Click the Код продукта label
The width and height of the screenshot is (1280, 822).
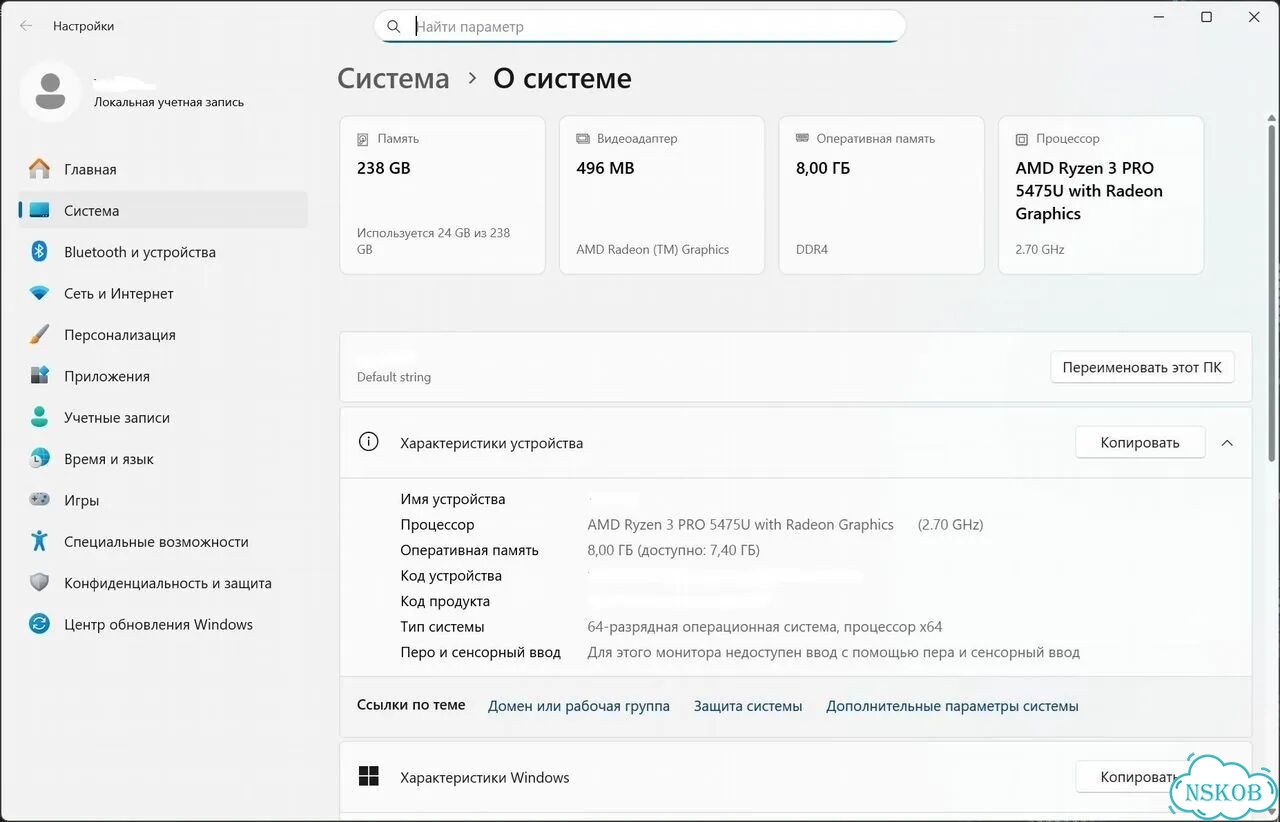coord(445,601)
